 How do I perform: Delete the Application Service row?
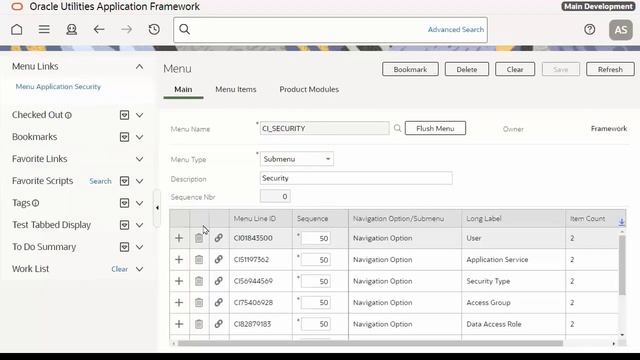pos(199,260)
